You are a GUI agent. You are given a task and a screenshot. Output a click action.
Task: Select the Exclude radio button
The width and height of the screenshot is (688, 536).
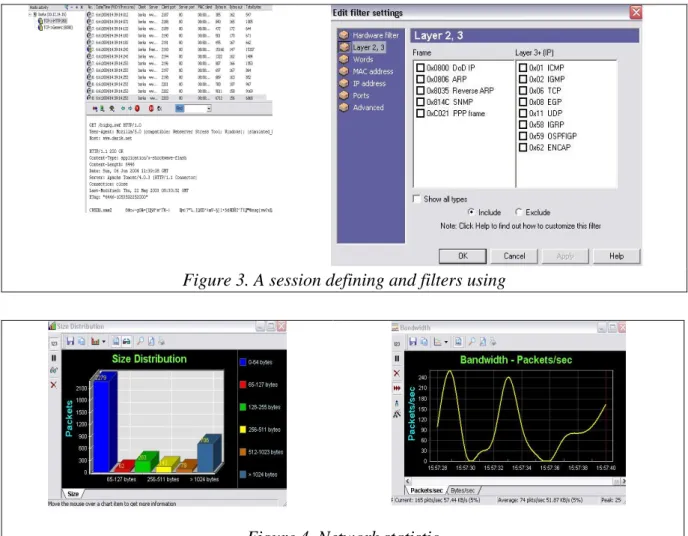(519, 212)
